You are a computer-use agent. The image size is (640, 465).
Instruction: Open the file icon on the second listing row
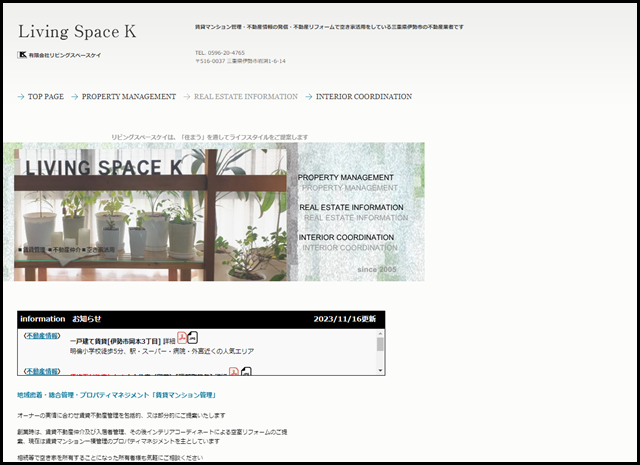pyautogui.click(x=246, y=371)
